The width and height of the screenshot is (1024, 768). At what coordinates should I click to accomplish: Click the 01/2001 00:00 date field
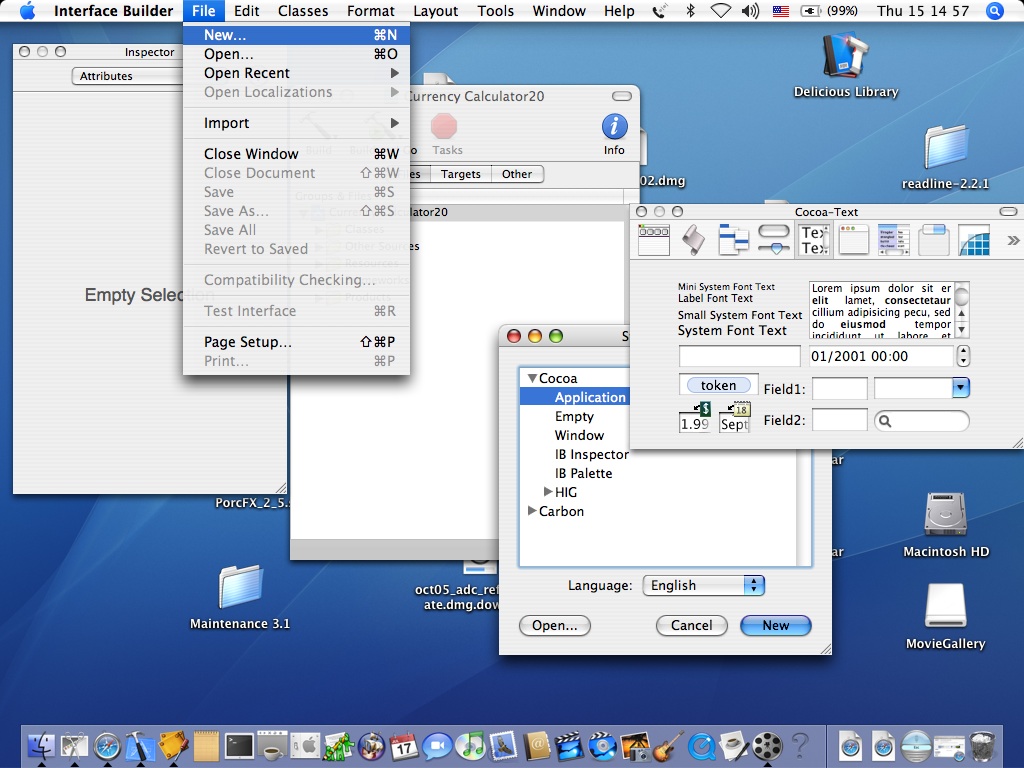[x=882, y=356]
